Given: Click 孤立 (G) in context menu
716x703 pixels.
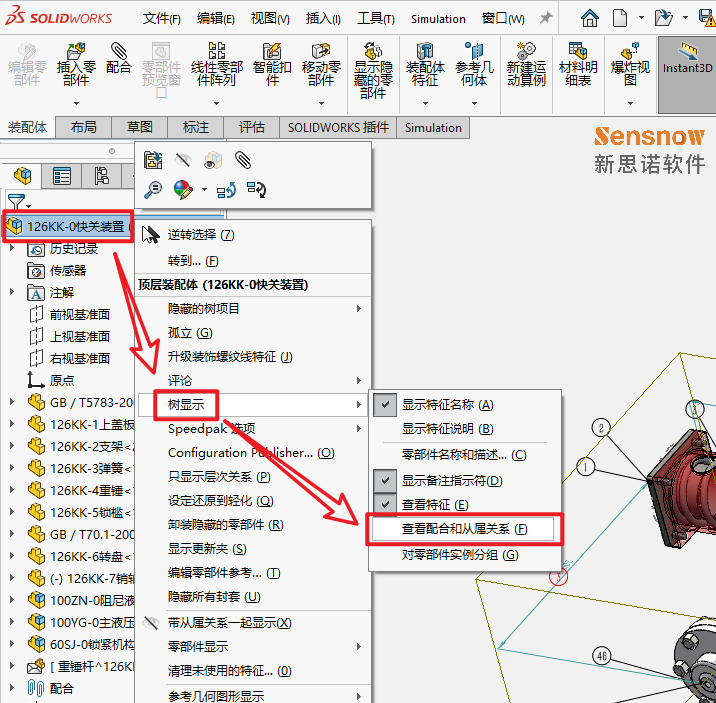Looking at the screenshot, I should point(190,333).
